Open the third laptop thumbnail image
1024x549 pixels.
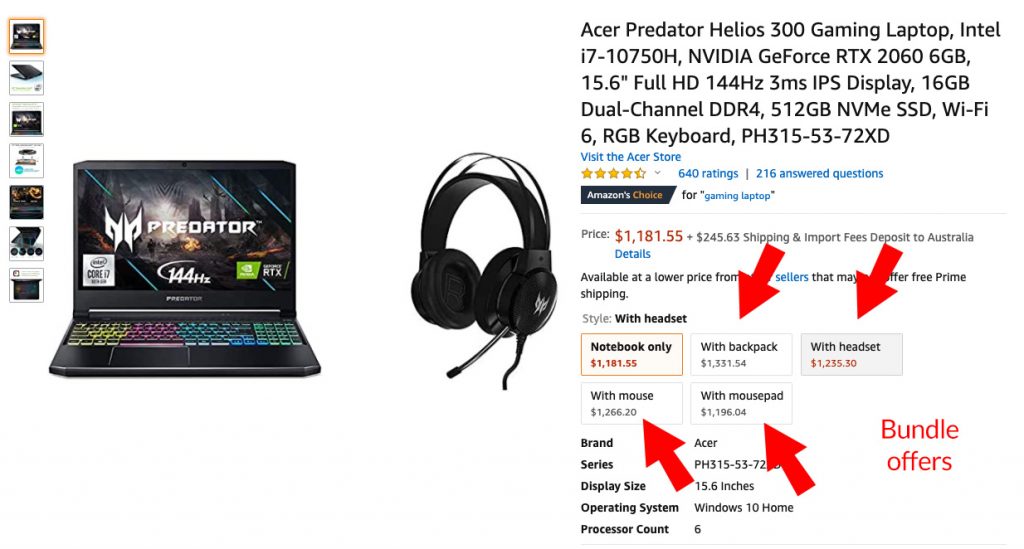click(x=27, y=119)
